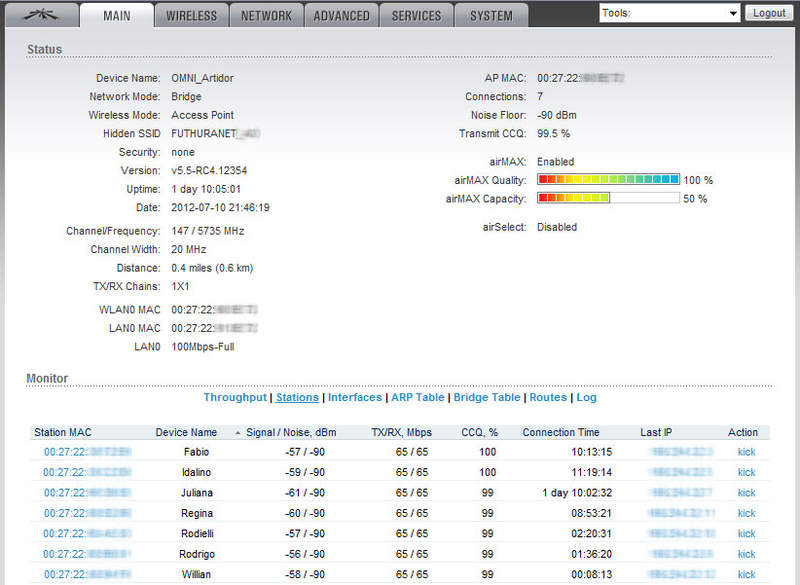Select the SERVICES tab
Viewport: 800px width, 585px height.
click(416, 16)
